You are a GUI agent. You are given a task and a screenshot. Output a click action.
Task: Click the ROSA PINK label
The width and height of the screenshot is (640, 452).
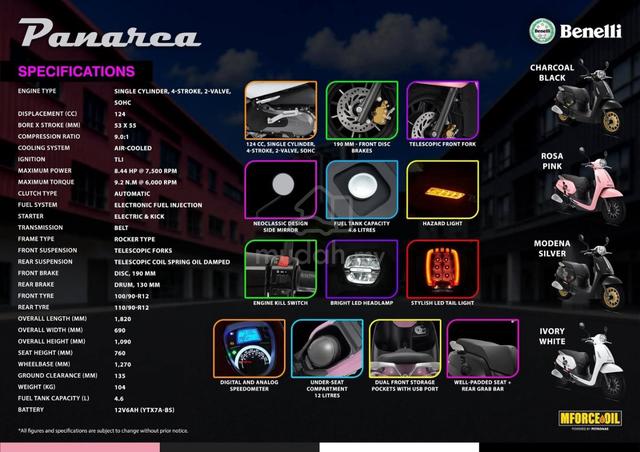tap(552, 161)
